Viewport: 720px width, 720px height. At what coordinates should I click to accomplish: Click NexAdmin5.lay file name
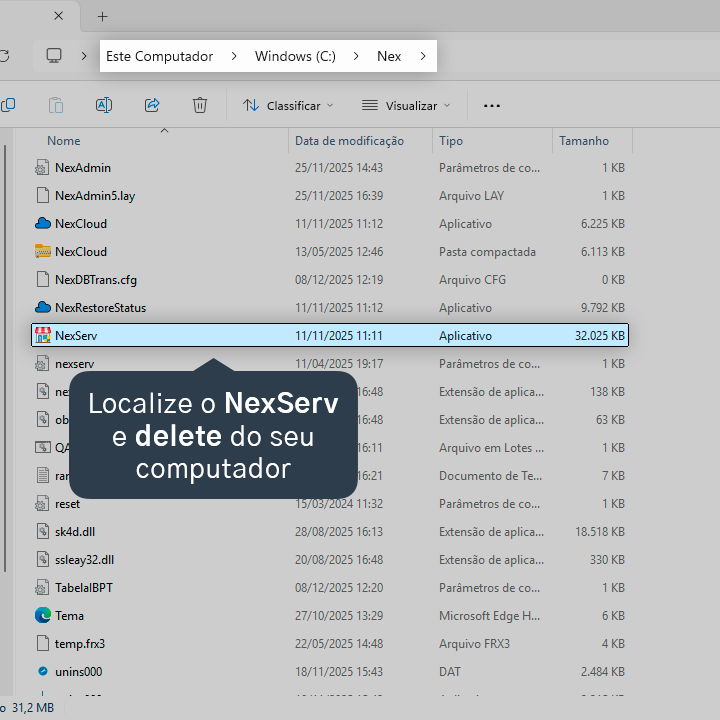click(95, 196)
